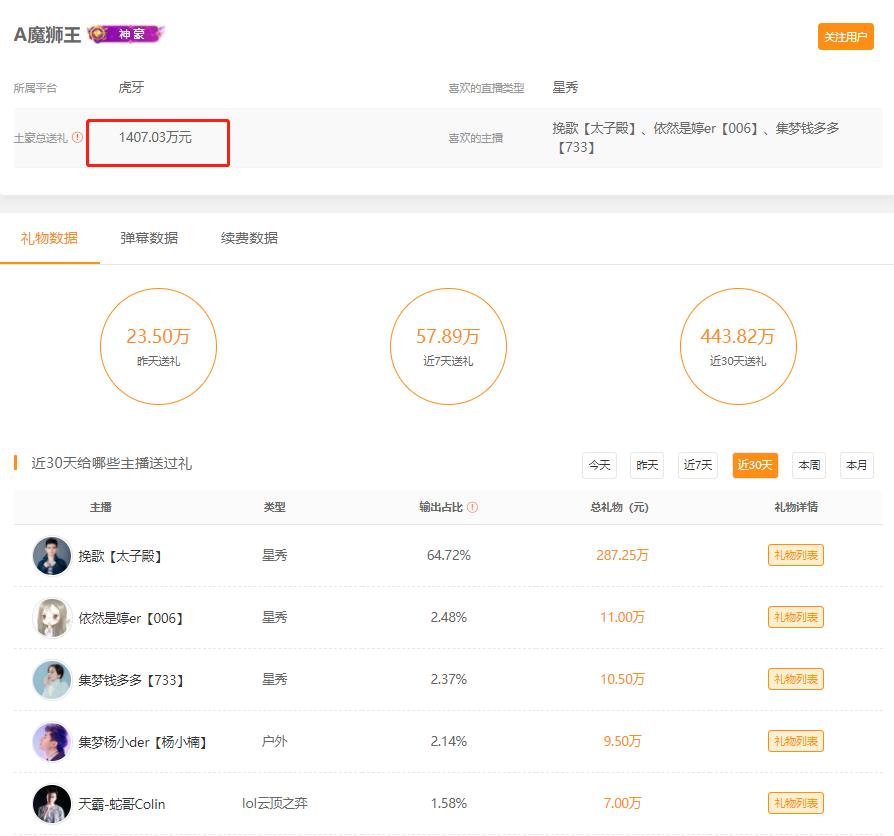Open avatar of 依然是婷er【006】
894x836 pixels.
point(52,618)
